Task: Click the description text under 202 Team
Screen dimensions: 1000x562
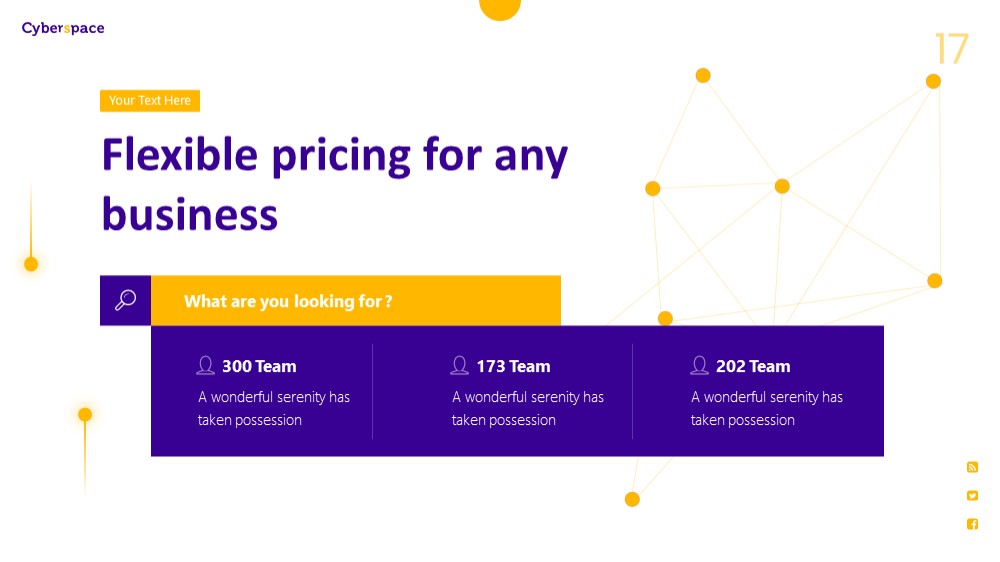Action: [x=767, y=408]
